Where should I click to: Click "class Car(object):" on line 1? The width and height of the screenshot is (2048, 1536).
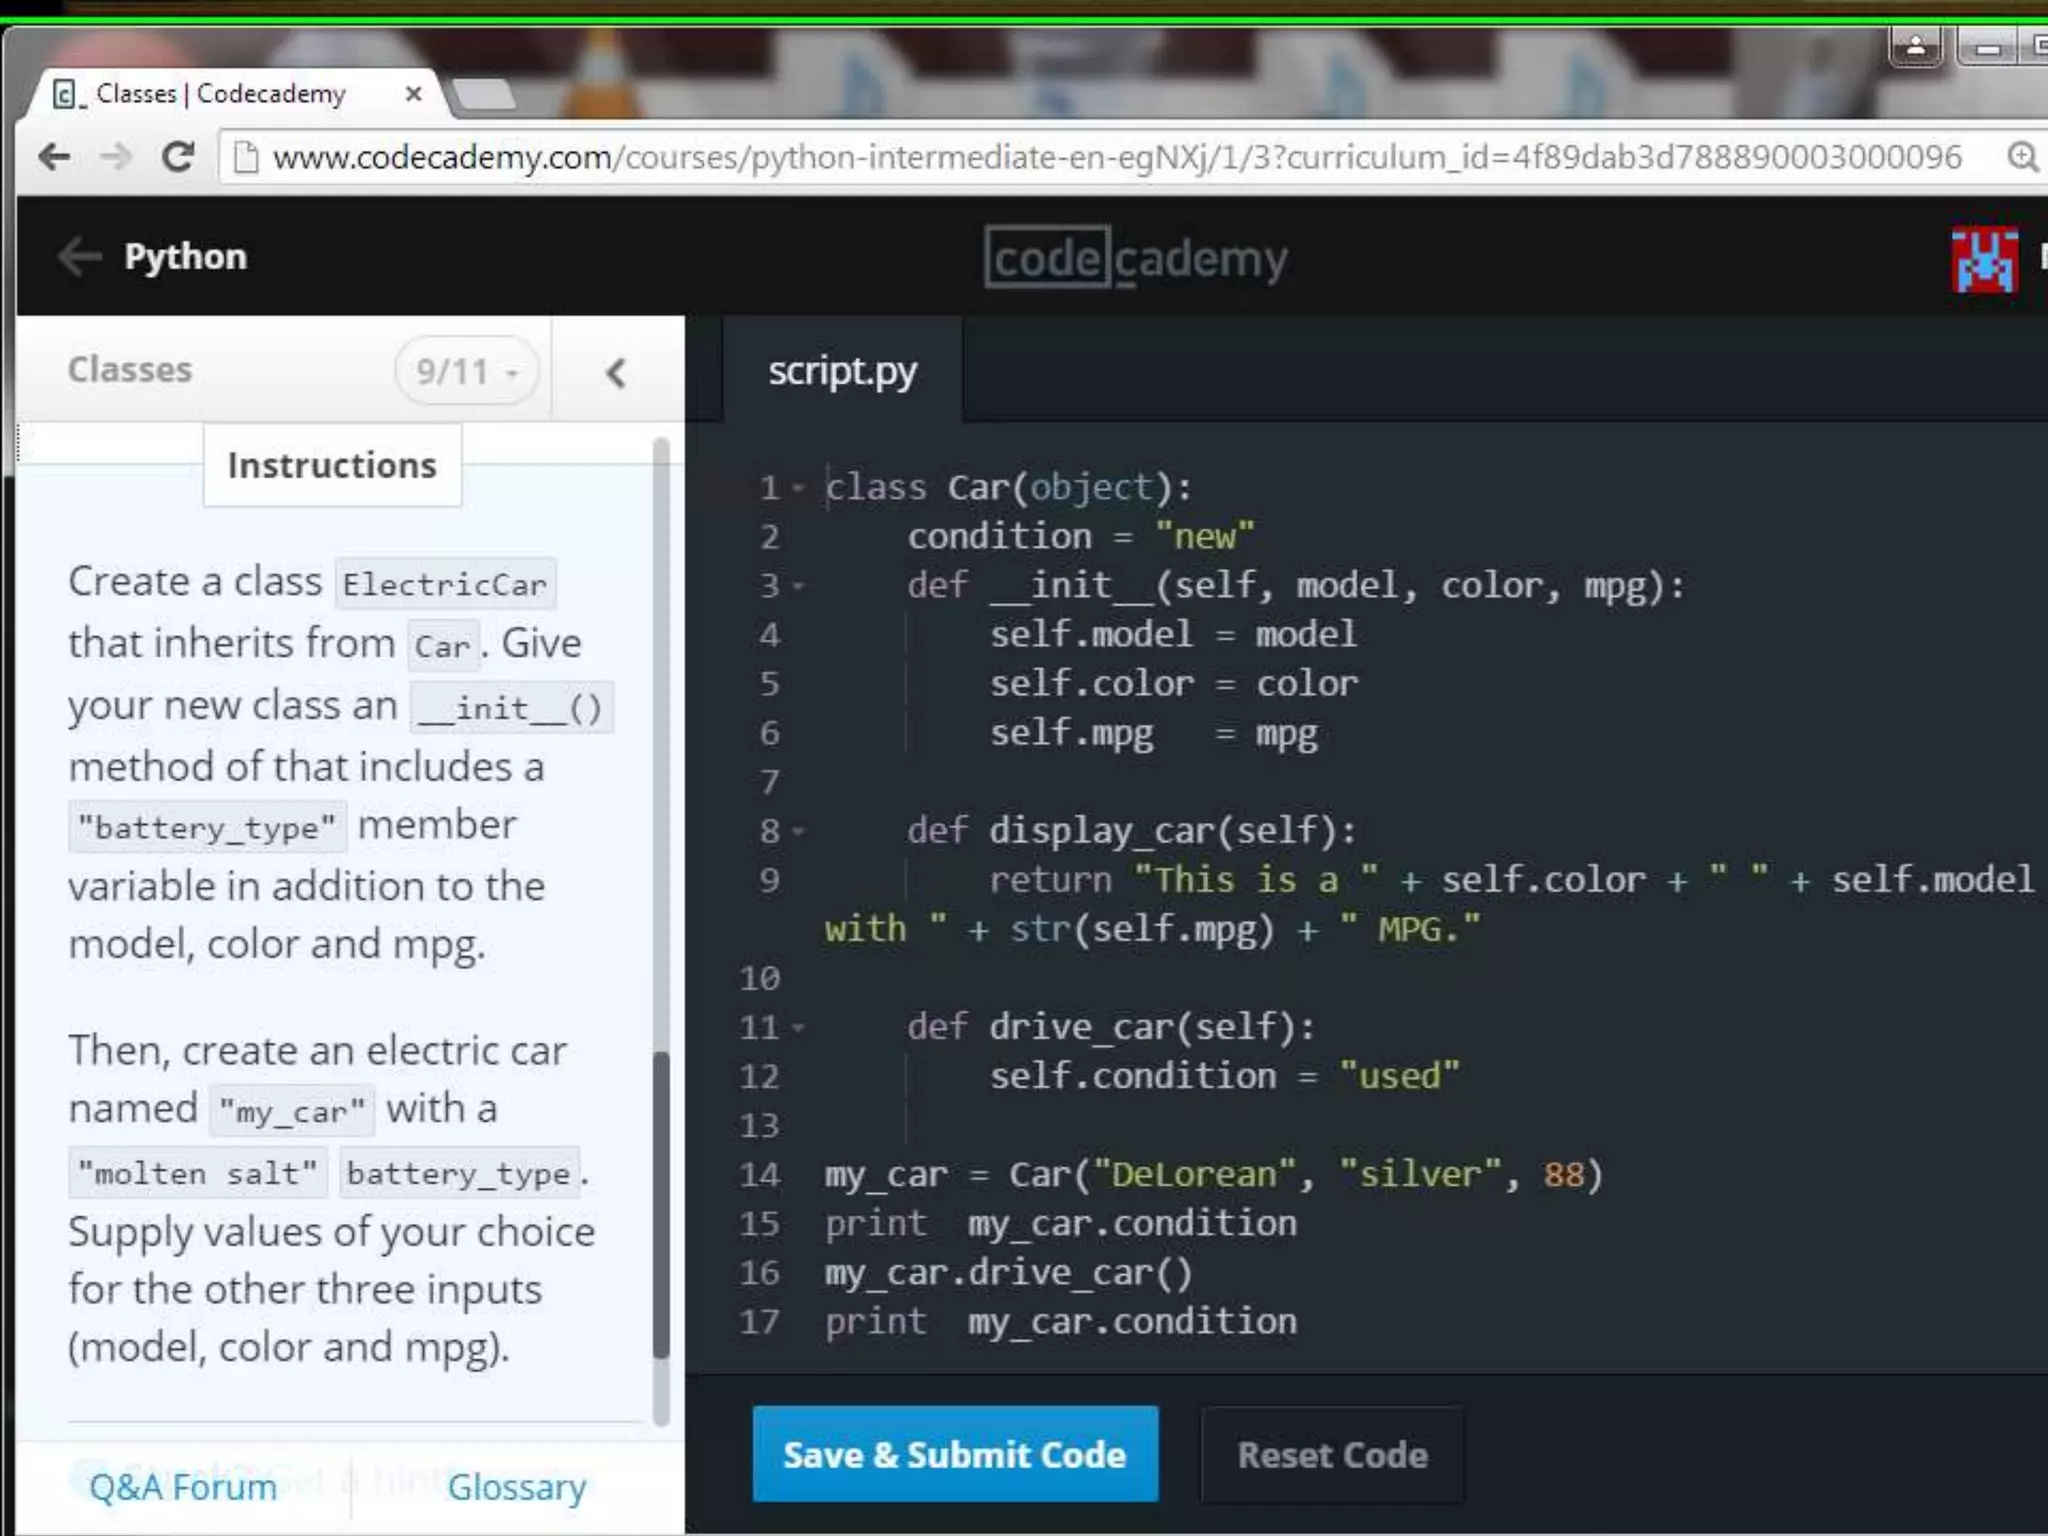(1009, 488)
